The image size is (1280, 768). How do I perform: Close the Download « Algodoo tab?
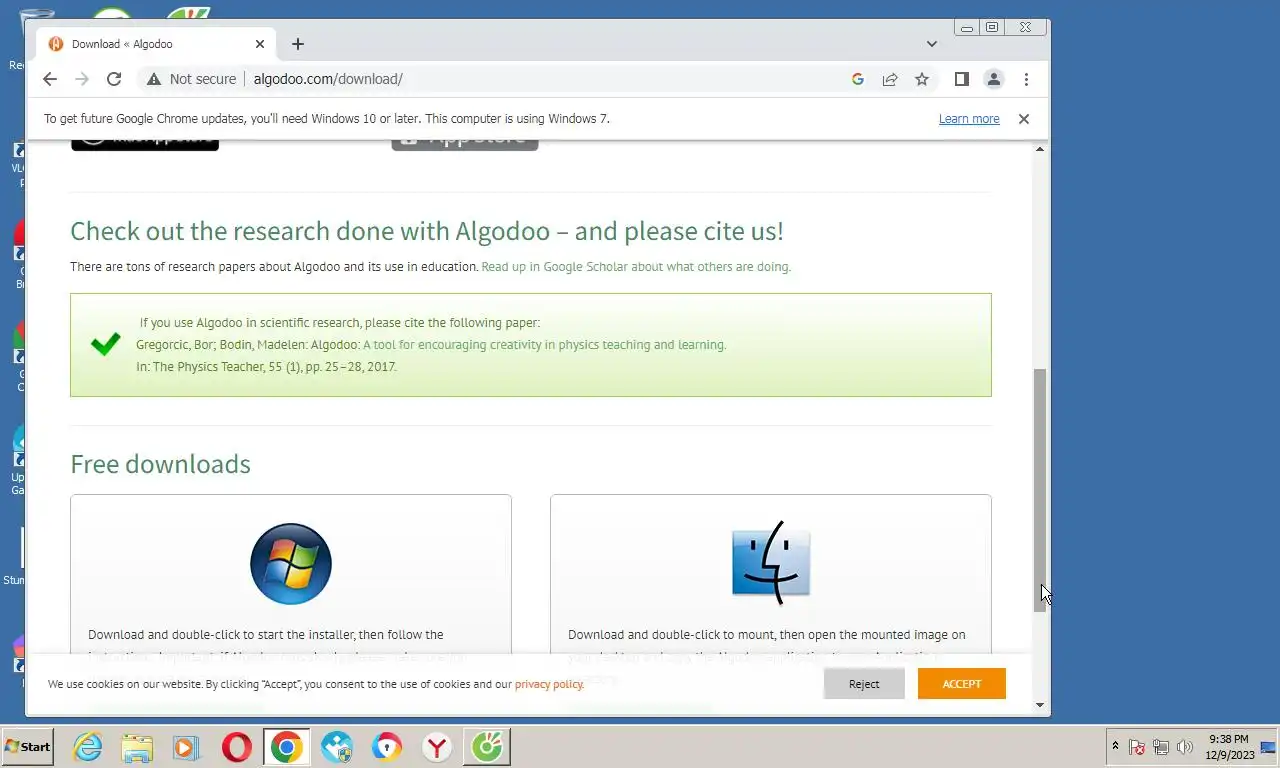coord(260,44)
